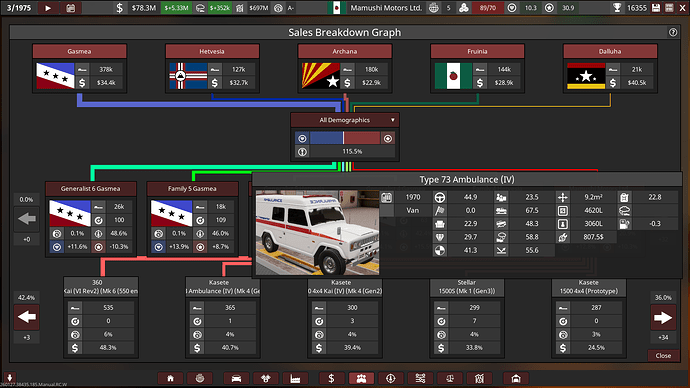Click the 16355 score value

pos(637,8)
